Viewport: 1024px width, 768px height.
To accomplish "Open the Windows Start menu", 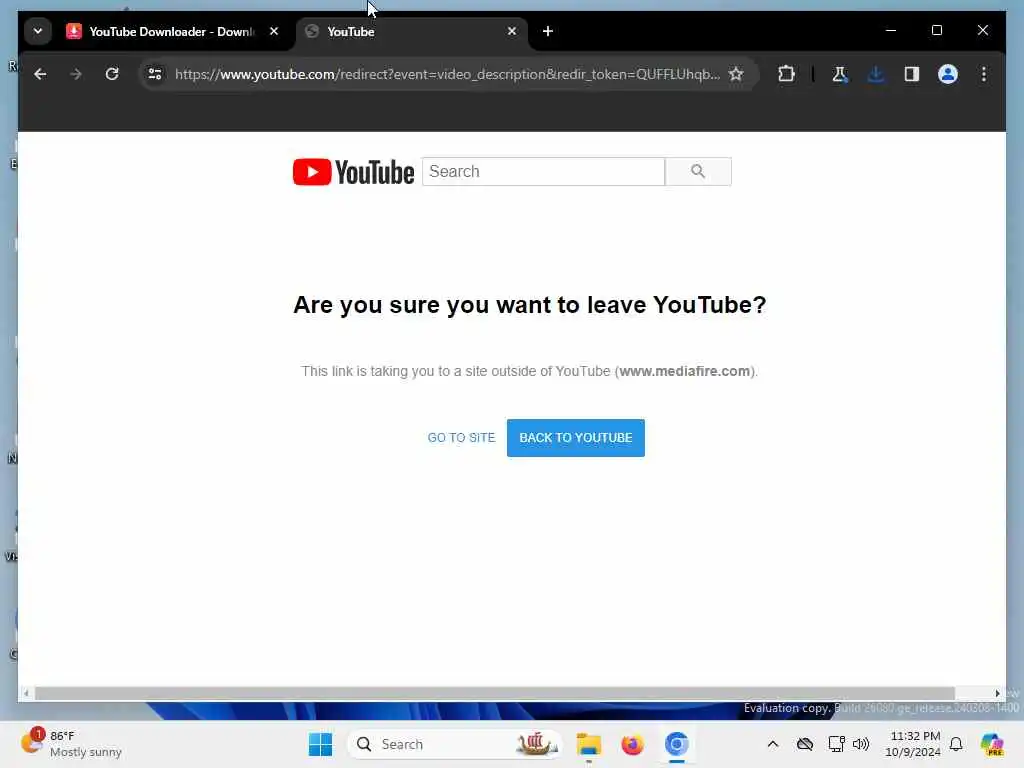I will pyautogui.click(x=320, y=744).
